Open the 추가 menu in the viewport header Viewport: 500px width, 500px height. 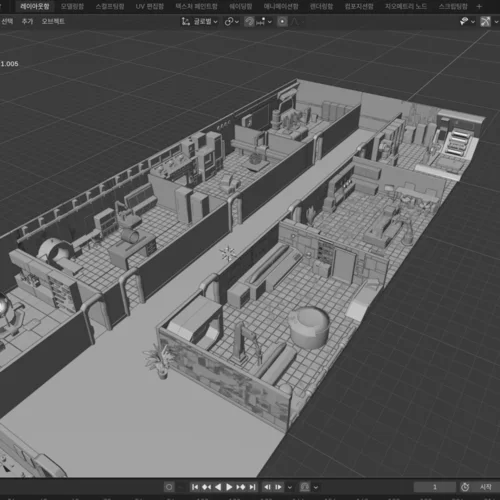tap(27, 22)
